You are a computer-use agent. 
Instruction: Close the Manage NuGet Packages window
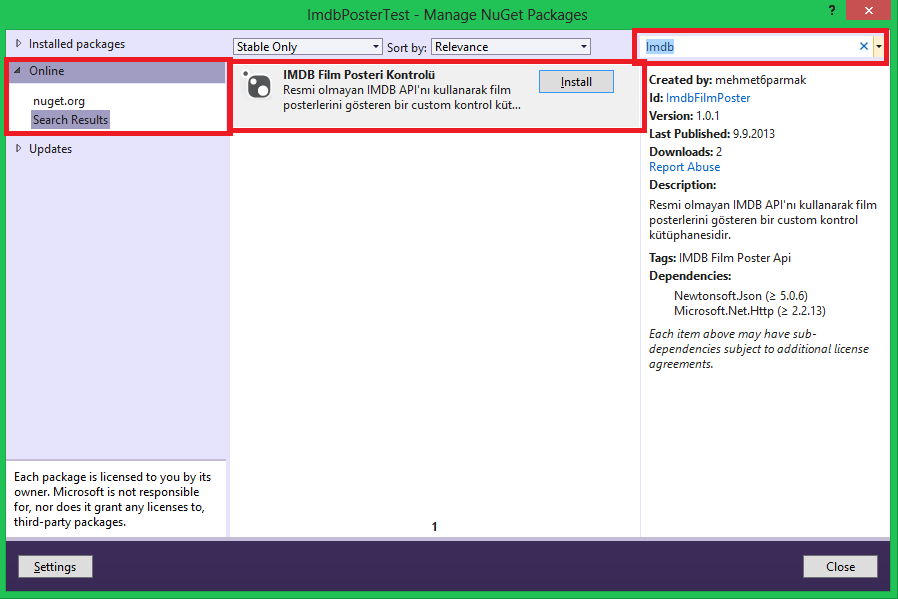pyautogui.click(x=868, y=10)
